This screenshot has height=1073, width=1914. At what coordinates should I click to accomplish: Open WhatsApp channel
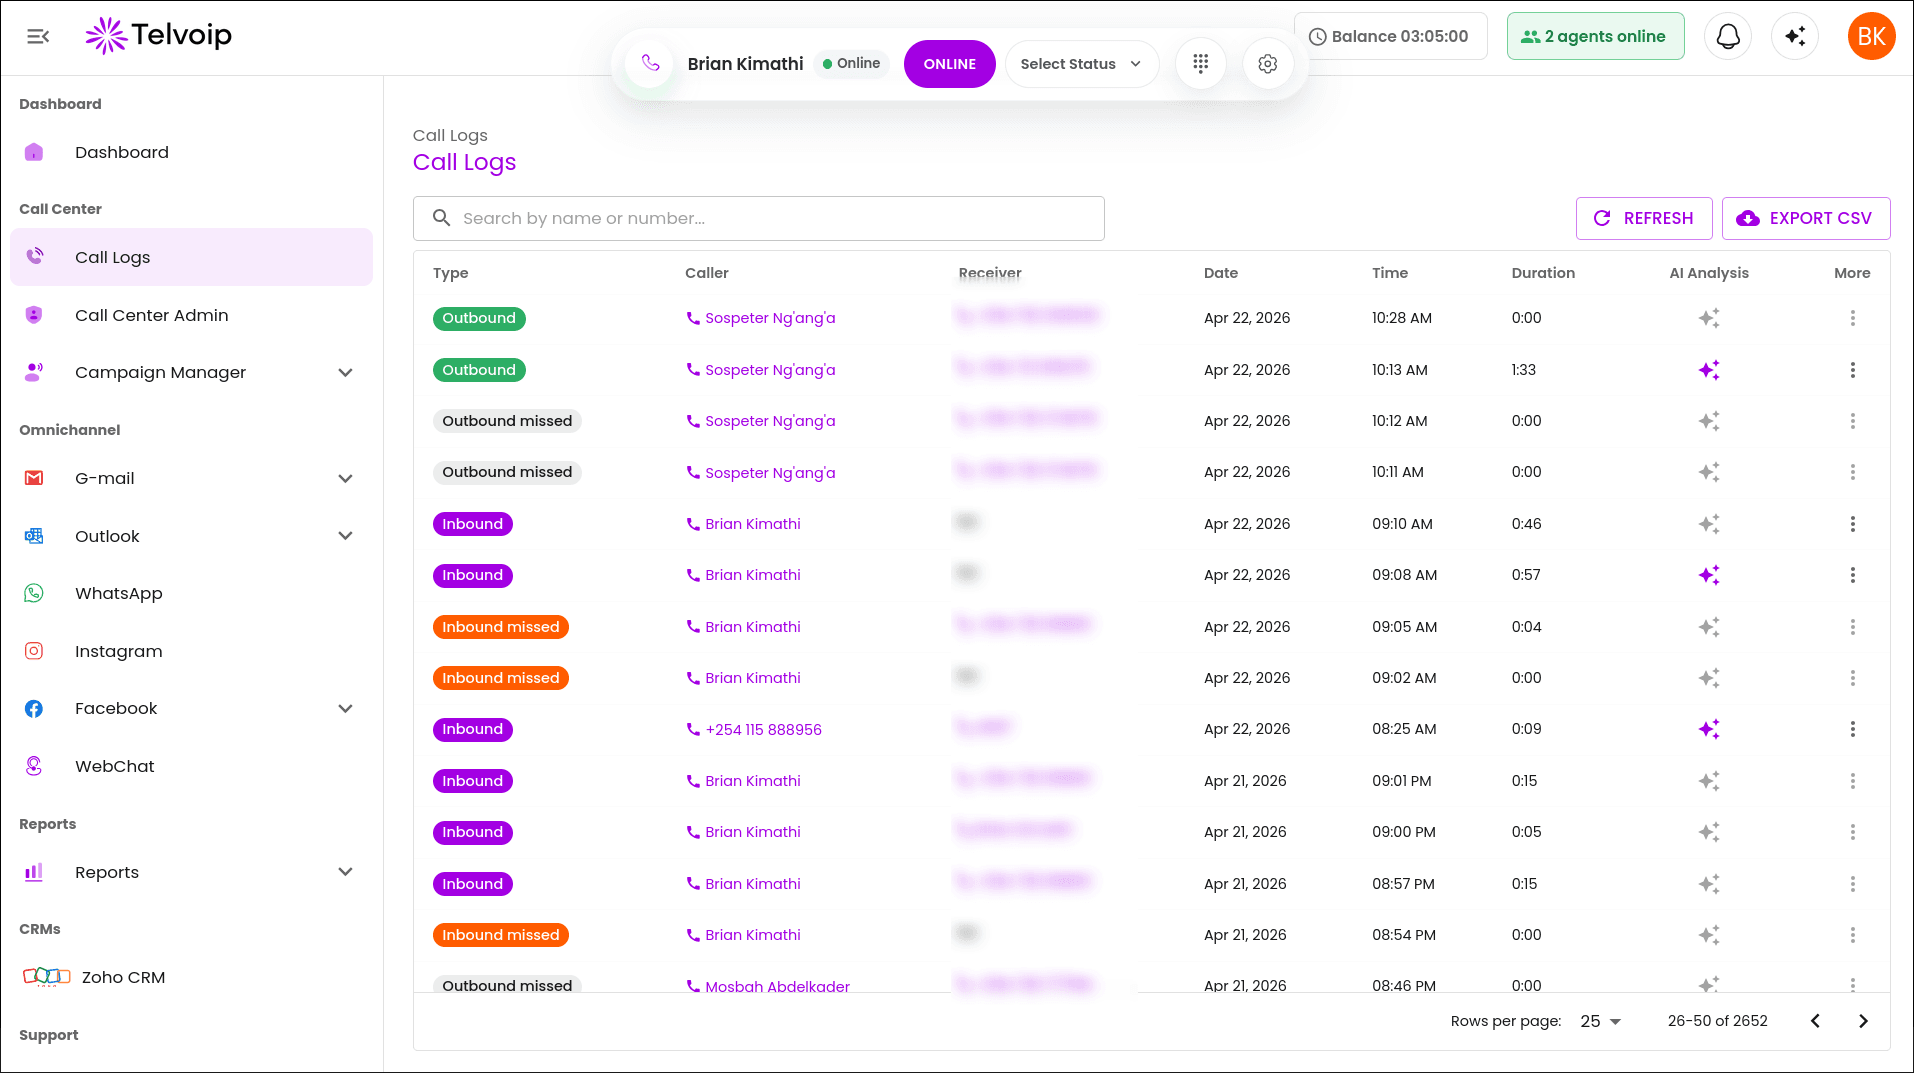191,593
